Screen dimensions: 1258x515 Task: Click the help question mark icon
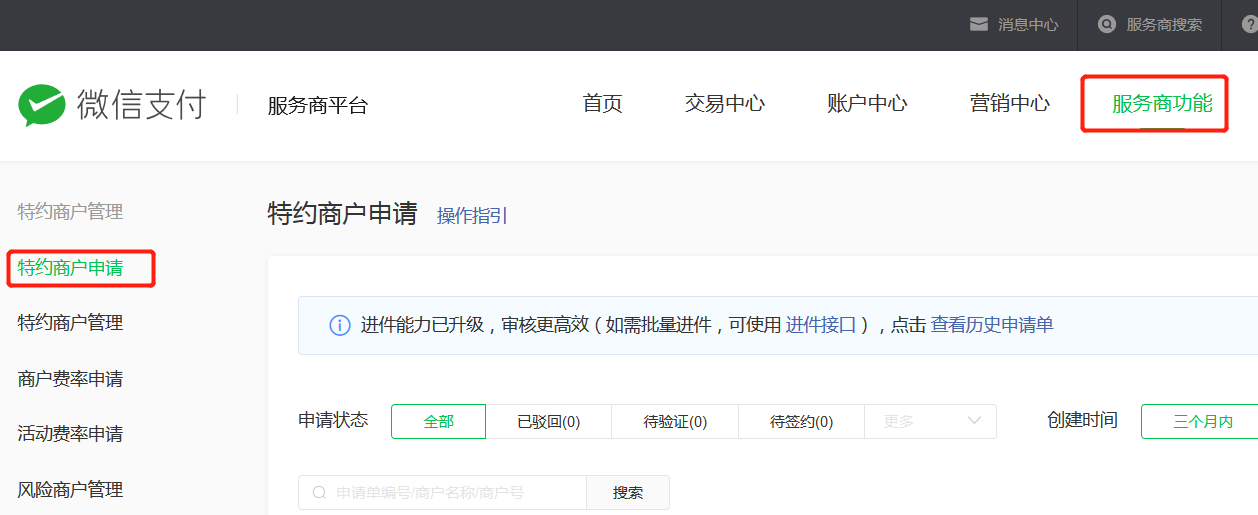pos(1249,25)
